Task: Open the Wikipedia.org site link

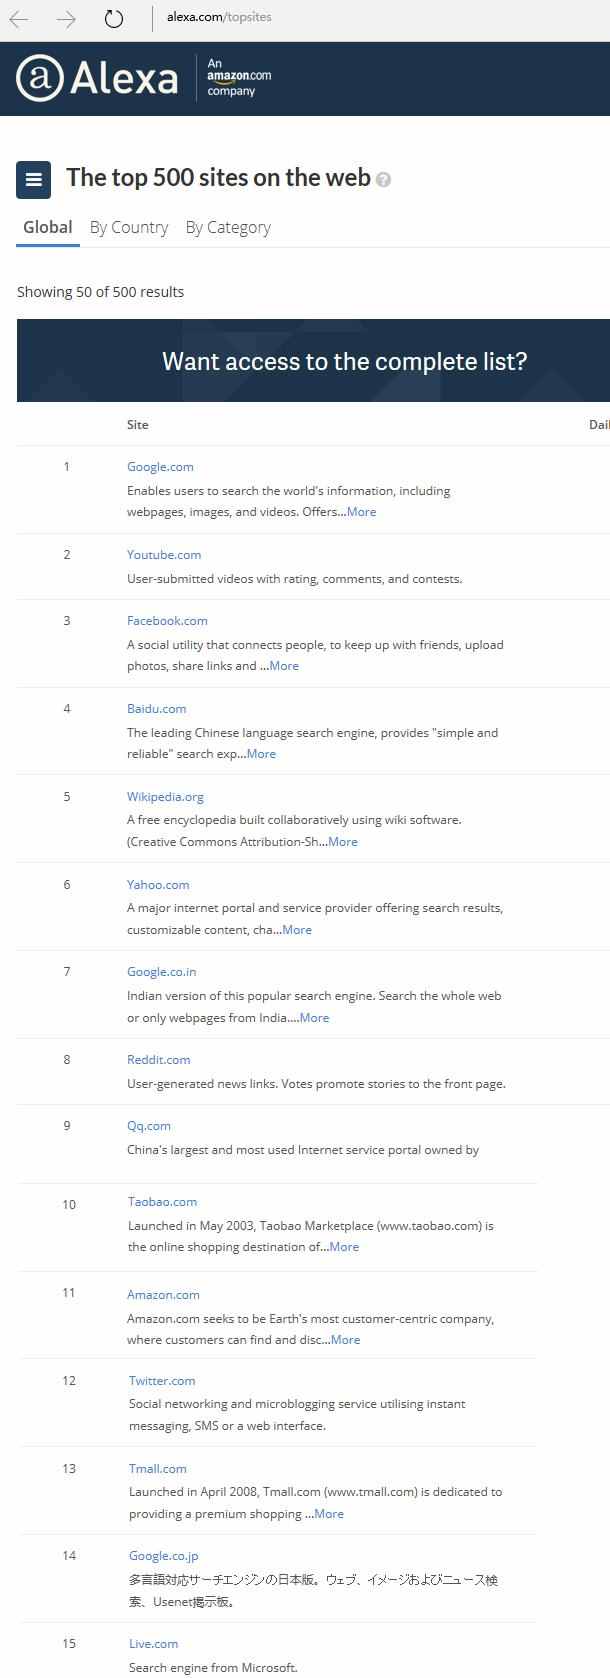Action: 165,797
